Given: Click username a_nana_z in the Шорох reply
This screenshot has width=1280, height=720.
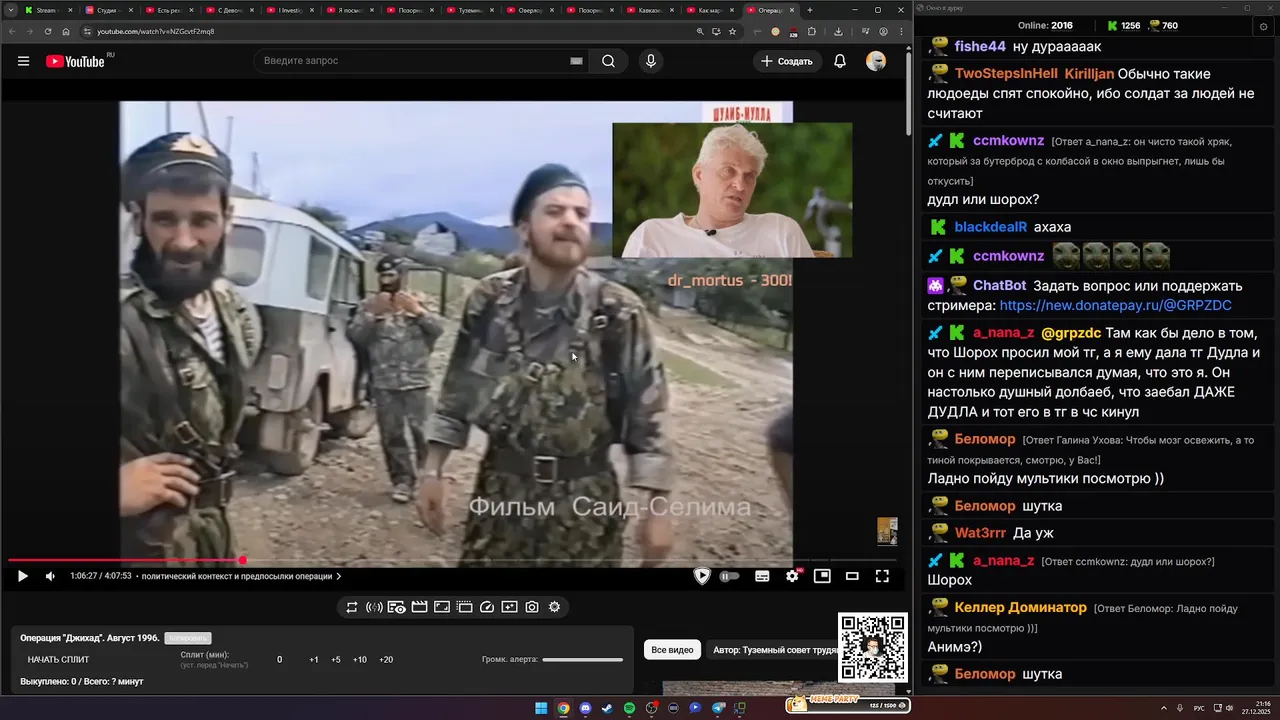Looking at the screenshot, I should [x=1003, y=560].
